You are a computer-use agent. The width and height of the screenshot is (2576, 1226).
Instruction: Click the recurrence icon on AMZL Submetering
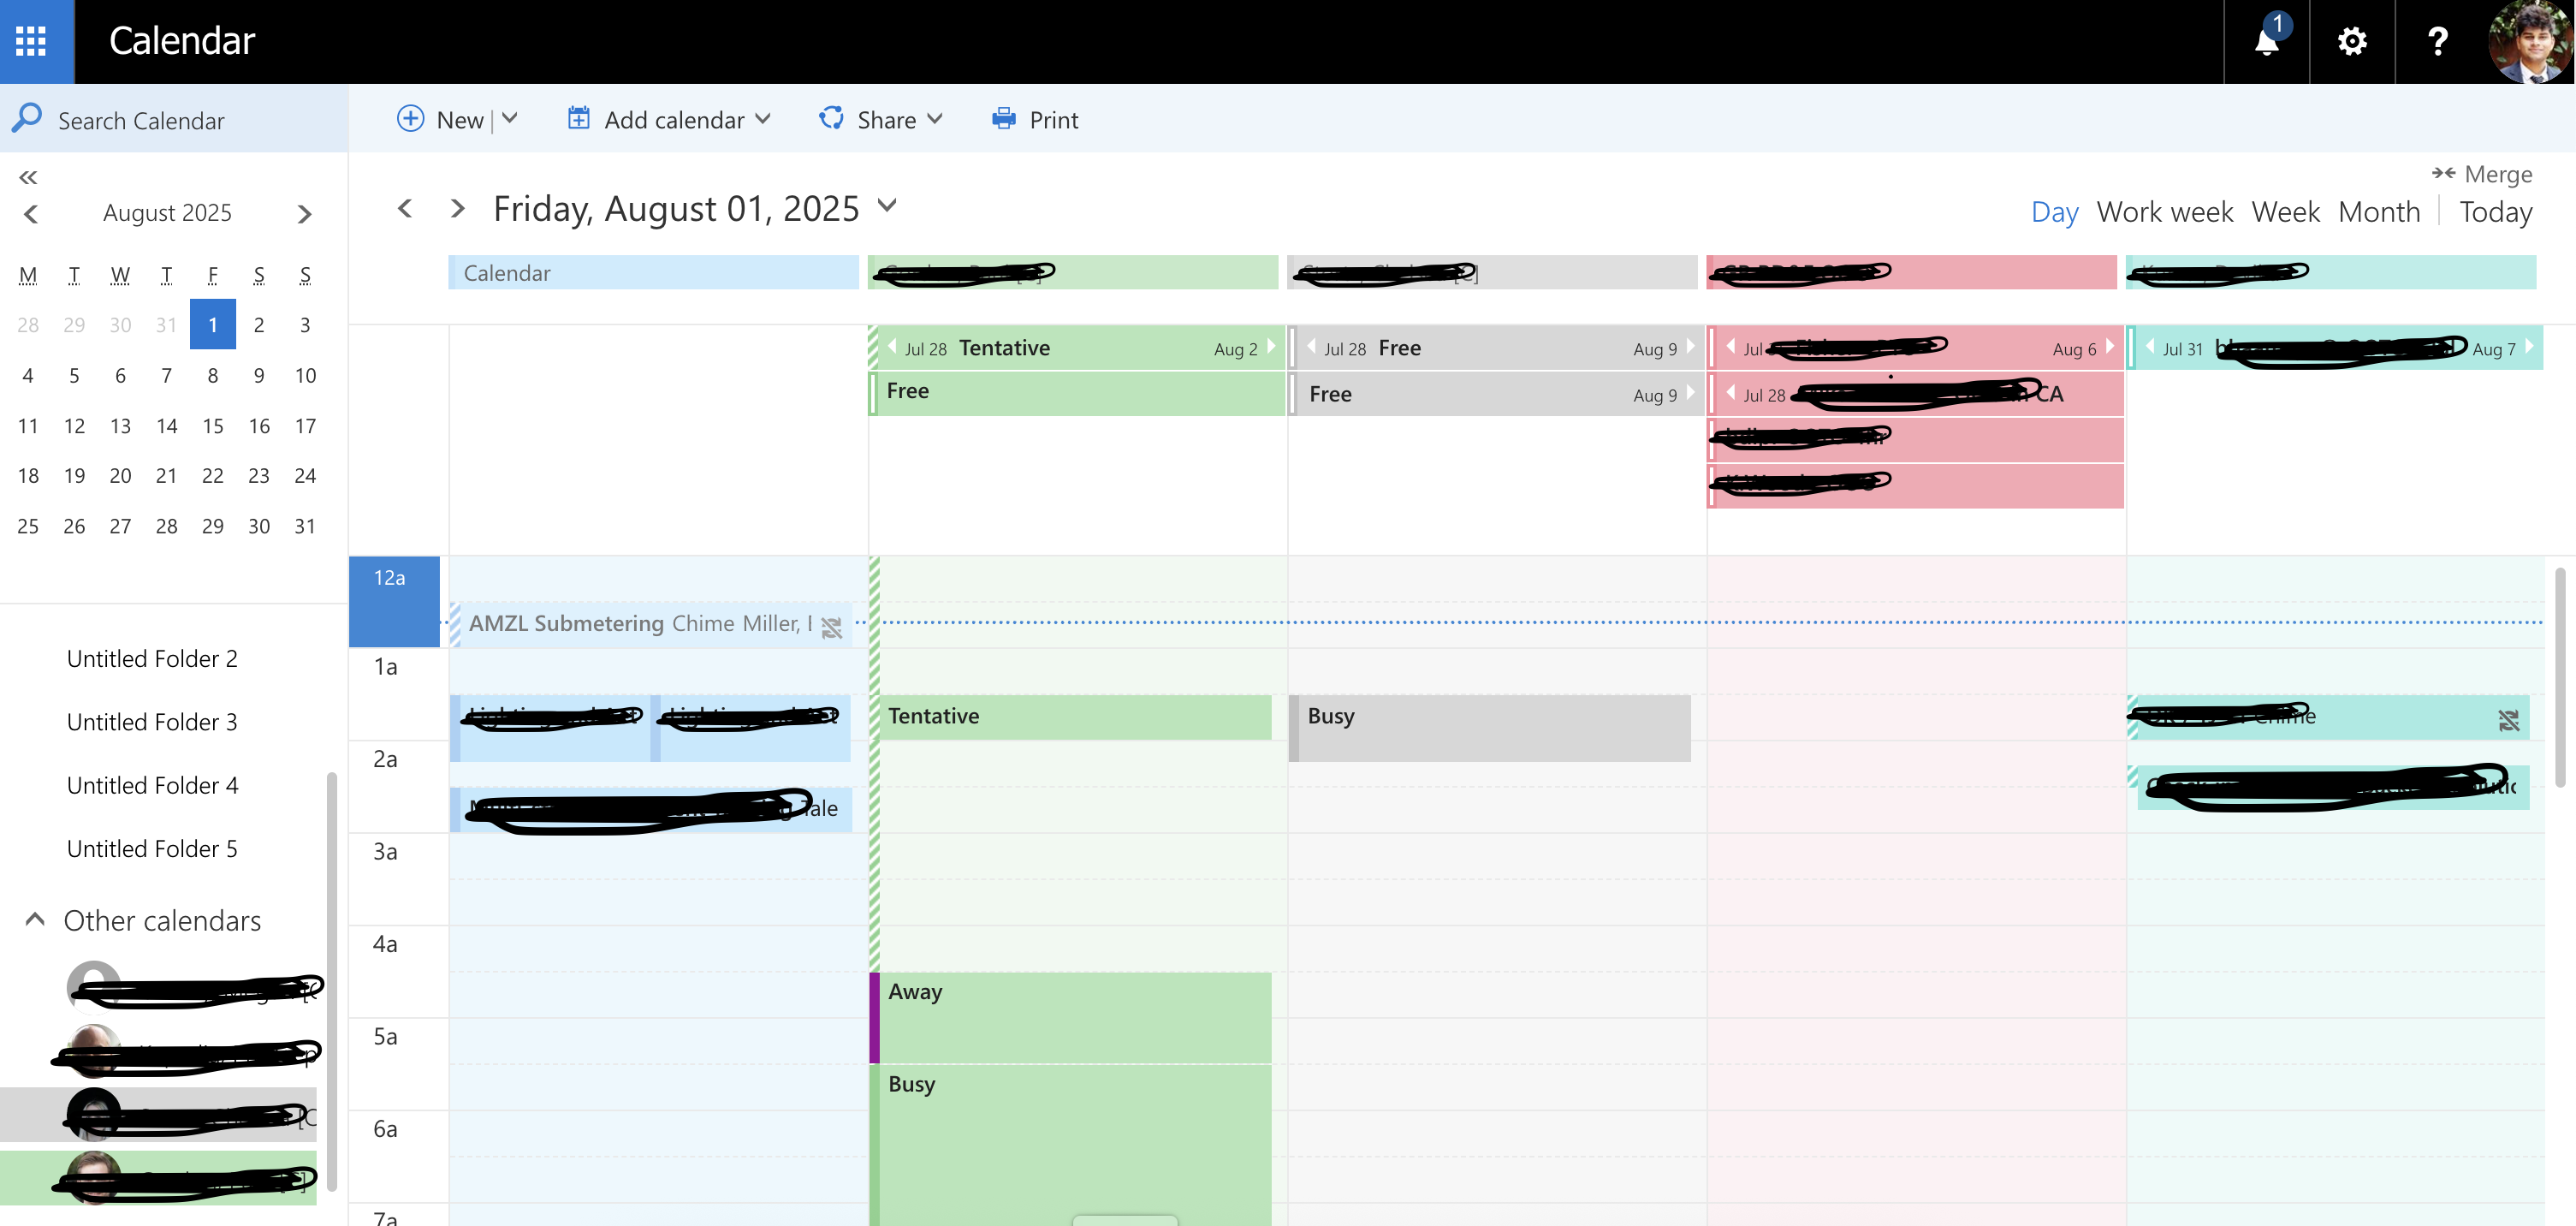831,628
